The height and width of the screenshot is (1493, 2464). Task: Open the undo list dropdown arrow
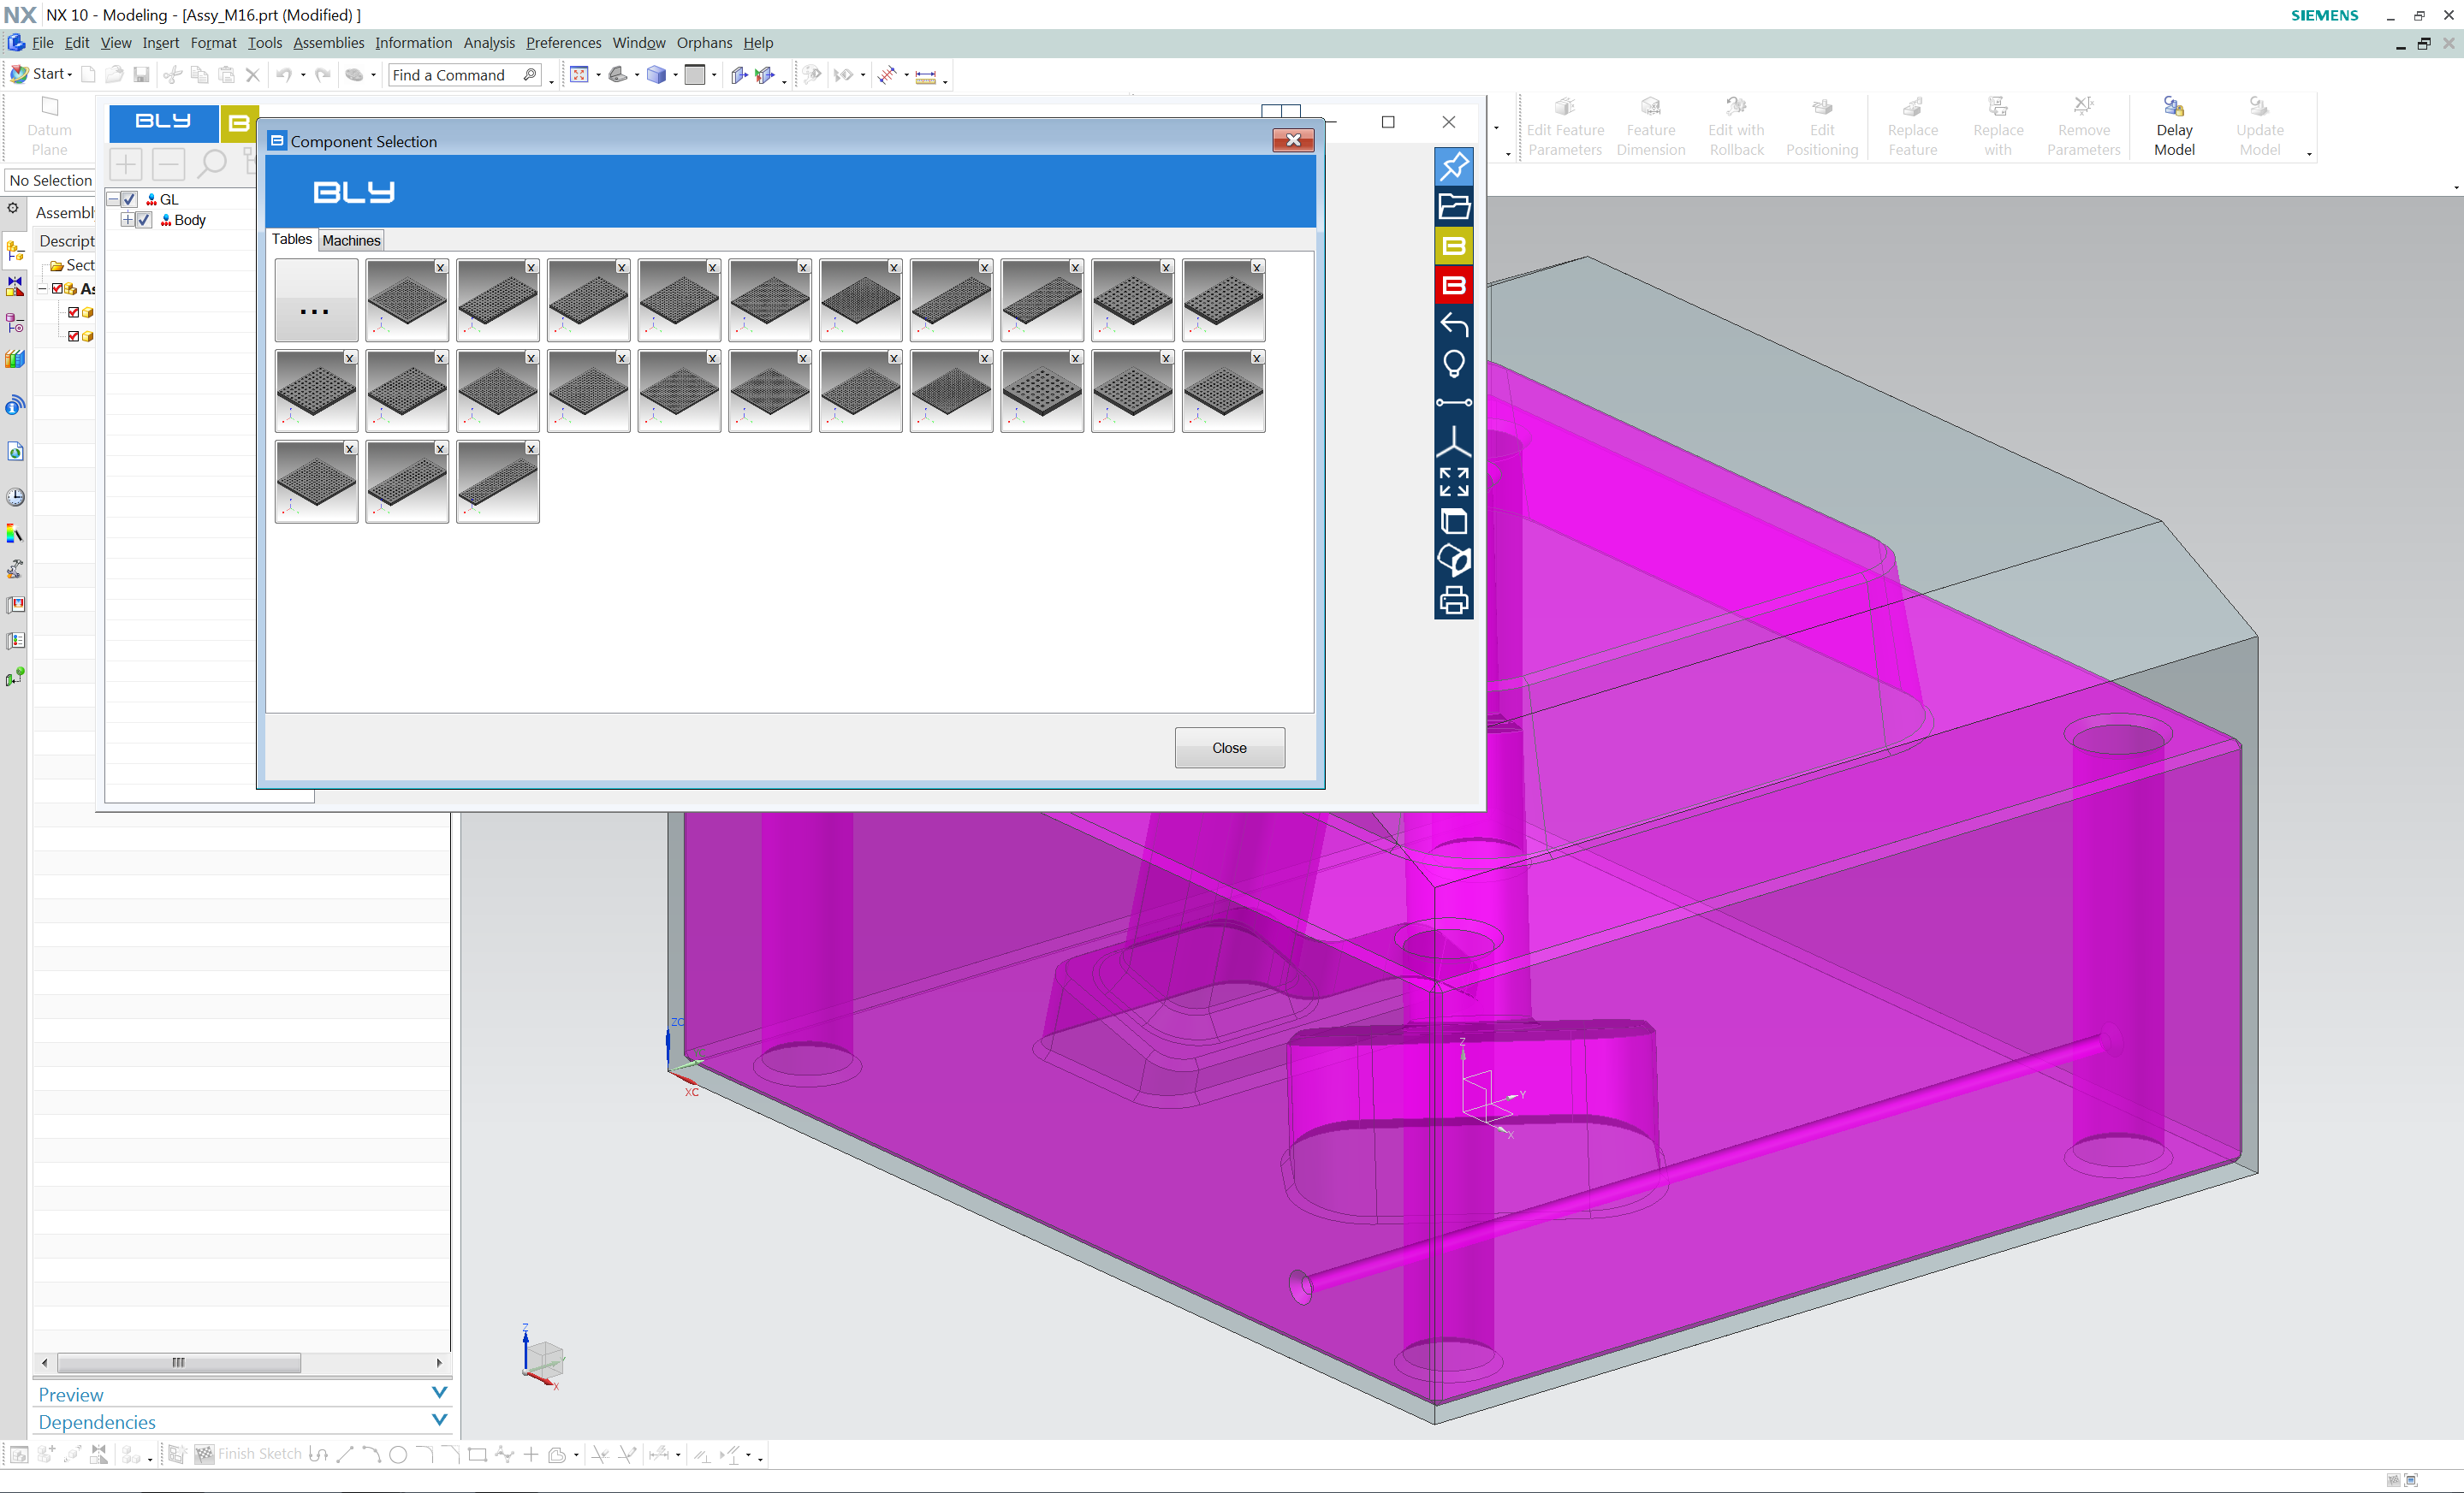pyautogui.click(x=303, y=75)
